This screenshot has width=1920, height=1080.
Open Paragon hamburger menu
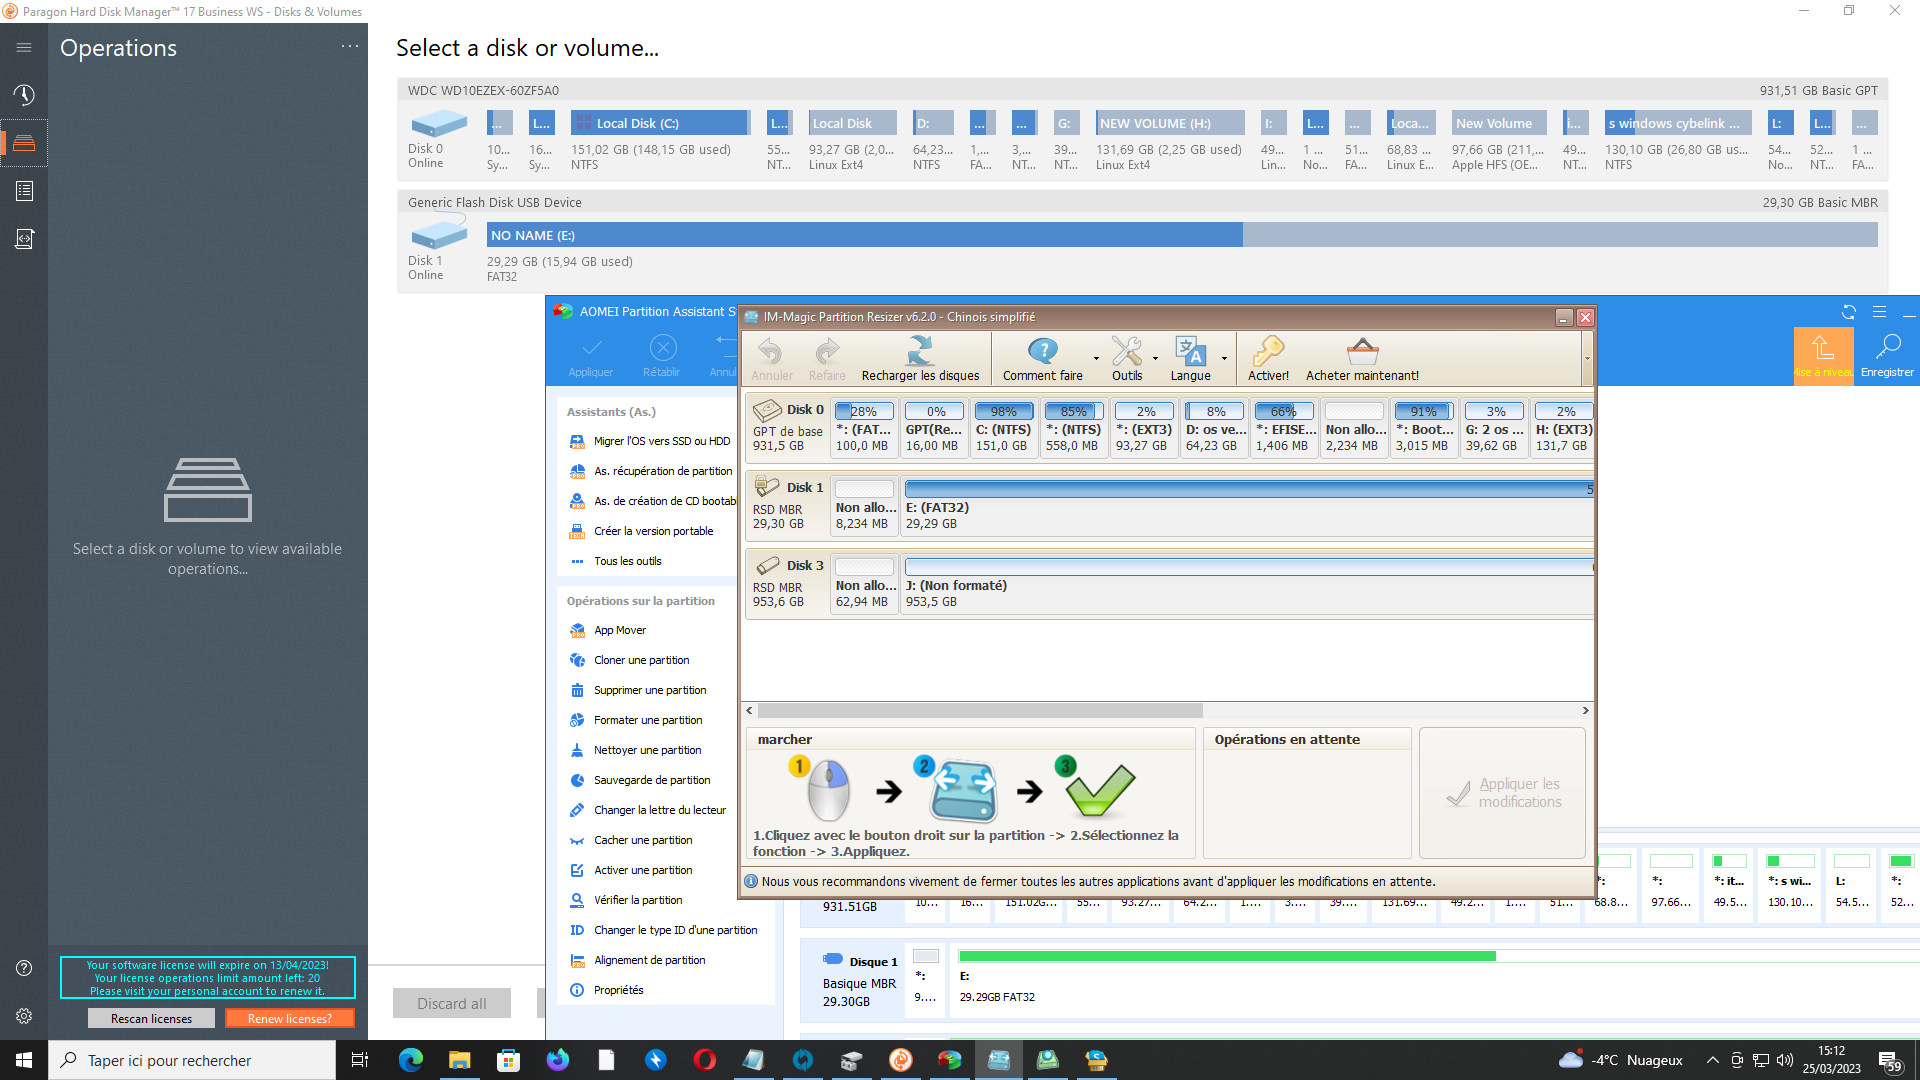pos(24,47)
